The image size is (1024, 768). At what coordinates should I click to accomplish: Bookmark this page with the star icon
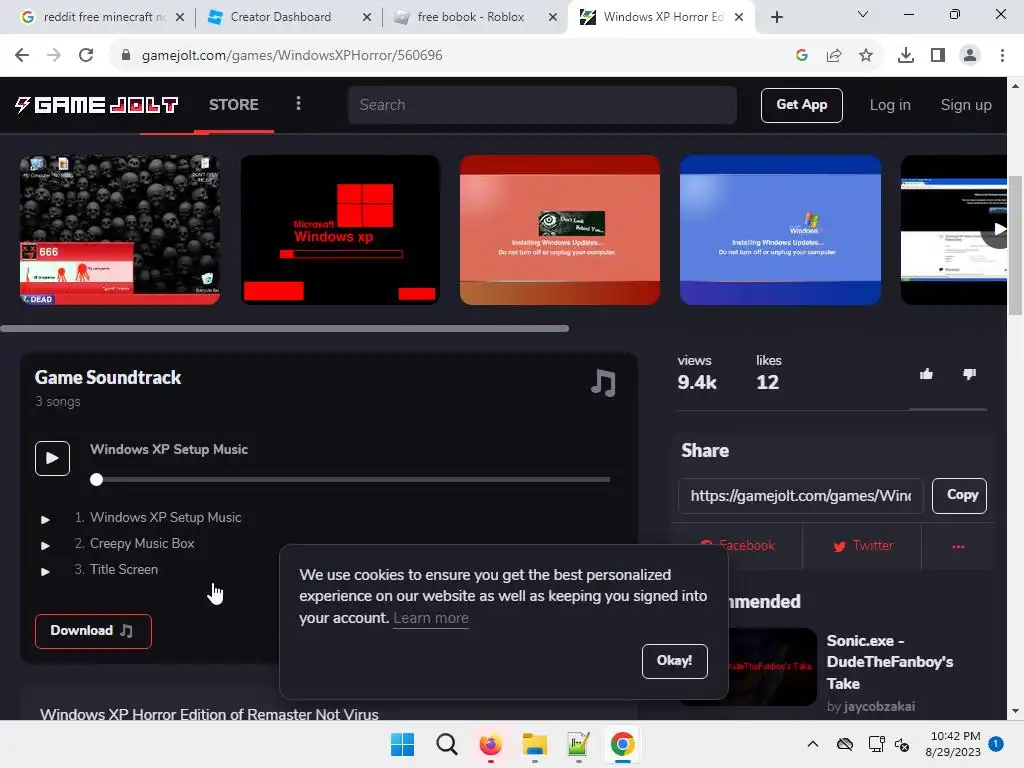click(x=866, y=56)
